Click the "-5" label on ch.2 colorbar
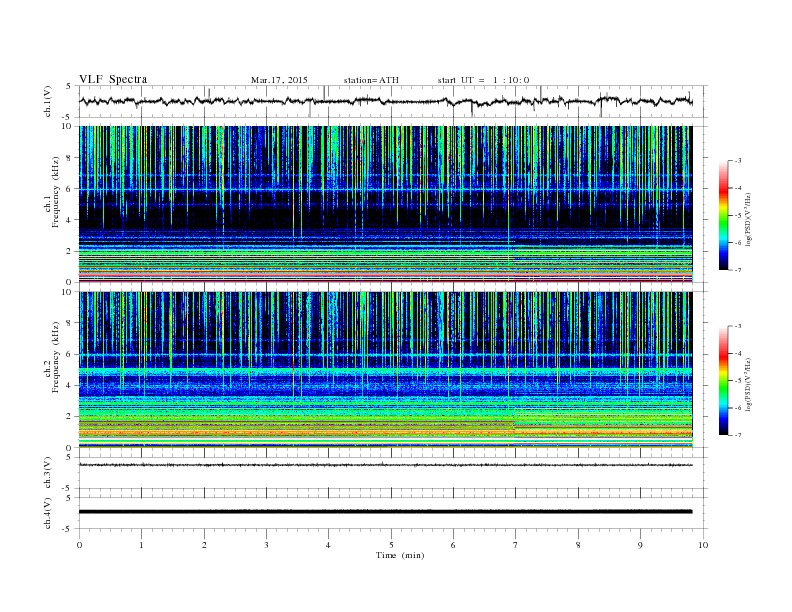The width and height of the screenshot is (792, 612). point(738,381)
